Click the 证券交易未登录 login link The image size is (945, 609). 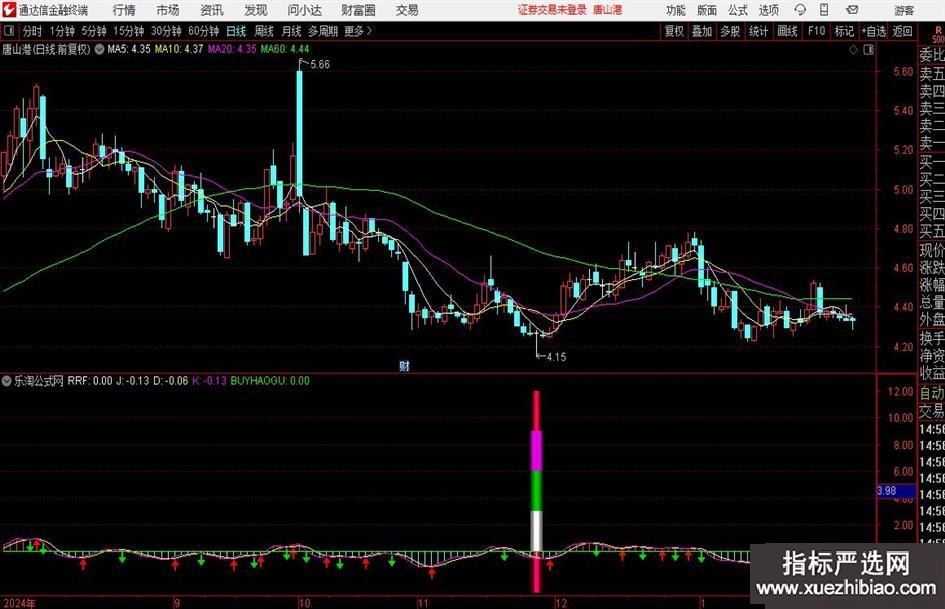pos(552,10)
